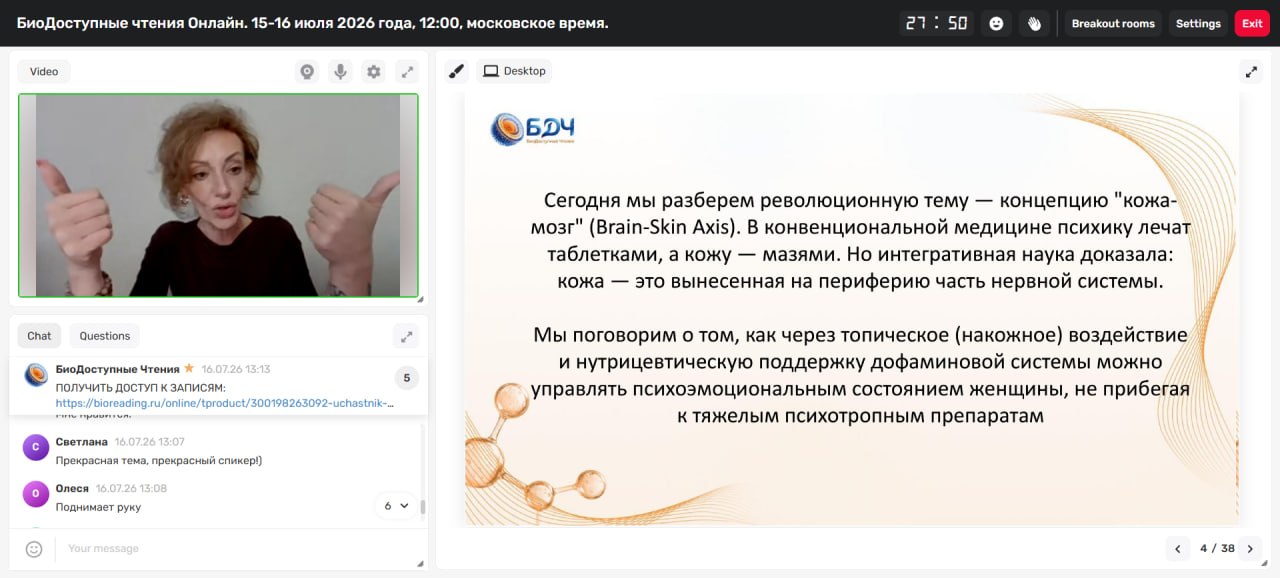The width and height of the screenshot is (1280, 578).
Task: Click Олеся's avatar in chat
Action: coord(36,493)
